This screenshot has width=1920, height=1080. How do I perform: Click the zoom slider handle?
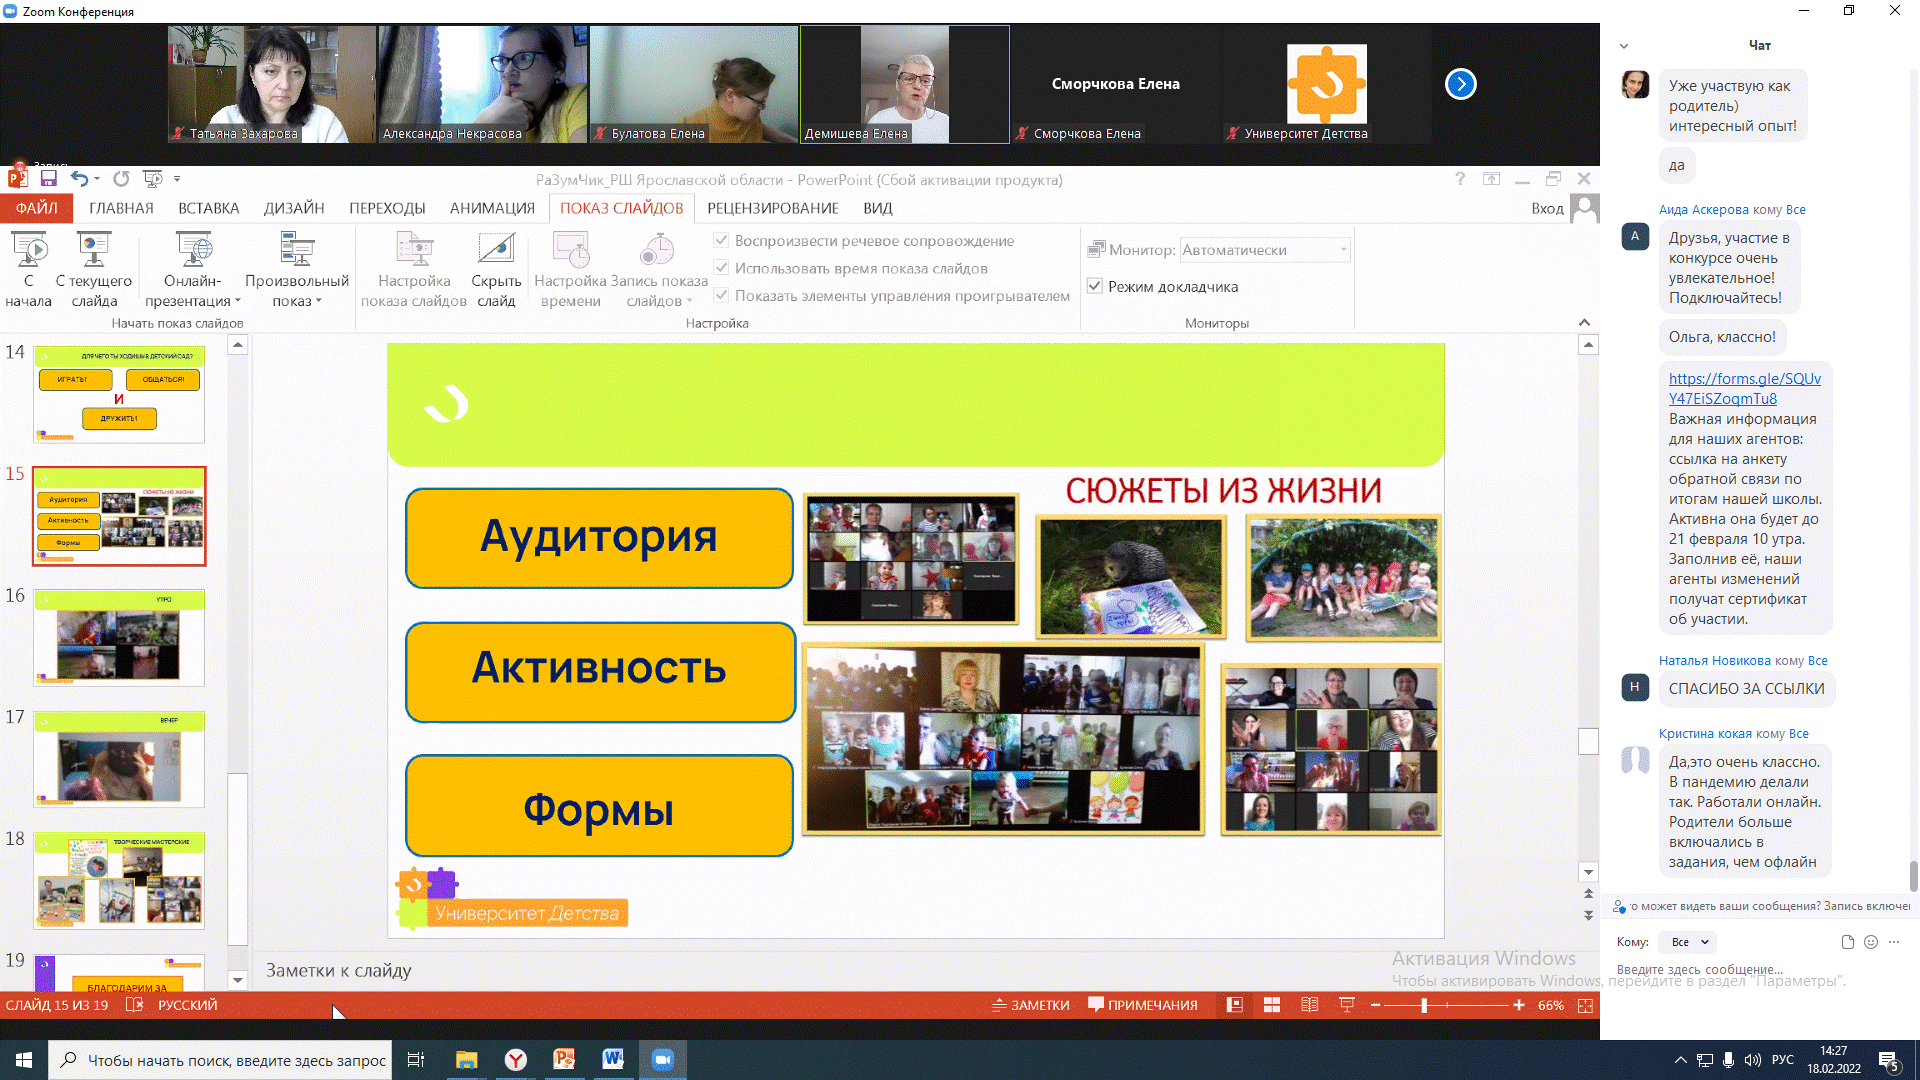click(1424, 1005)
